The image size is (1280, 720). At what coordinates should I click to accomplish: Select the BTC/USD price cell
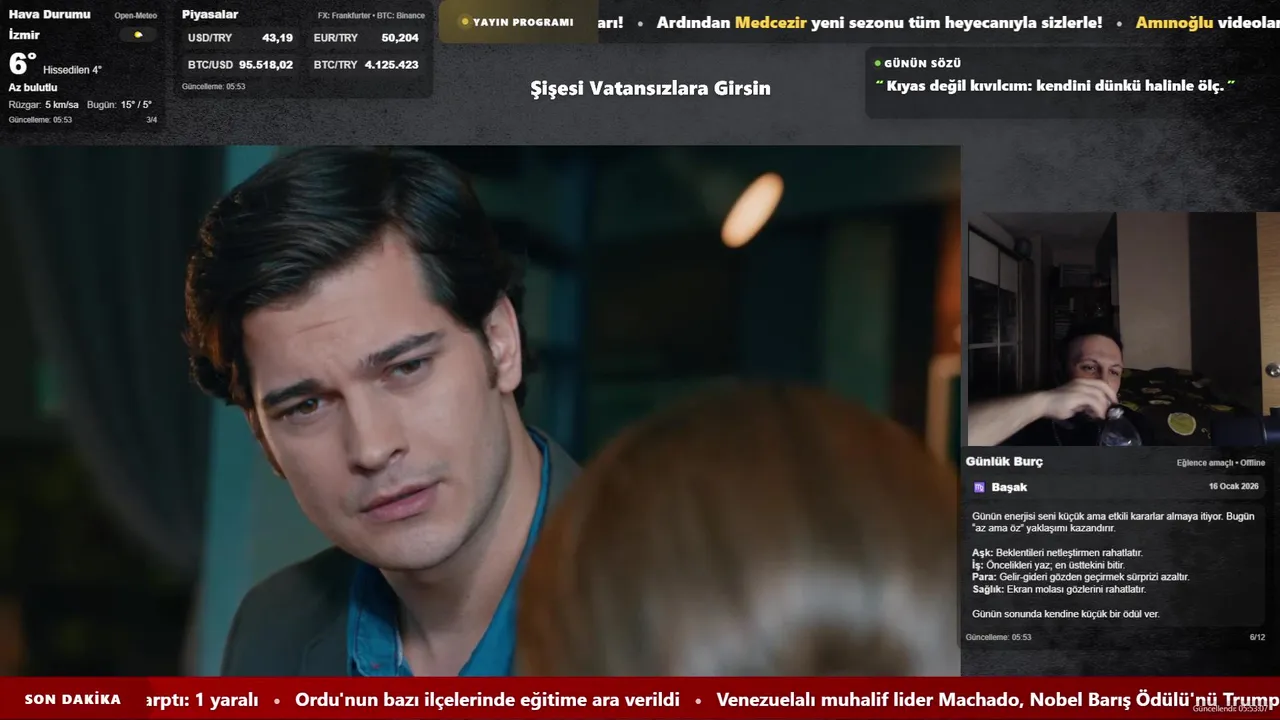240,64
